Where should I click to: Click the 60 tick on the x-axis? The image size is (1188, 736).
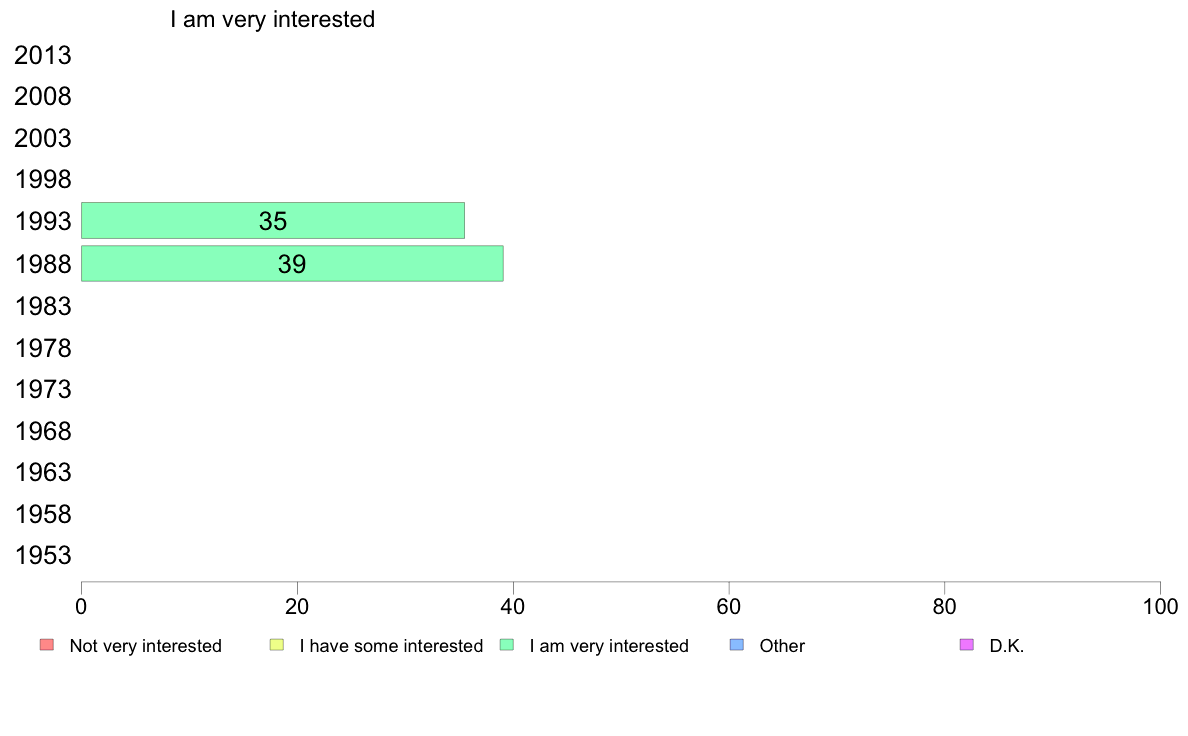(x=729, y=606)
